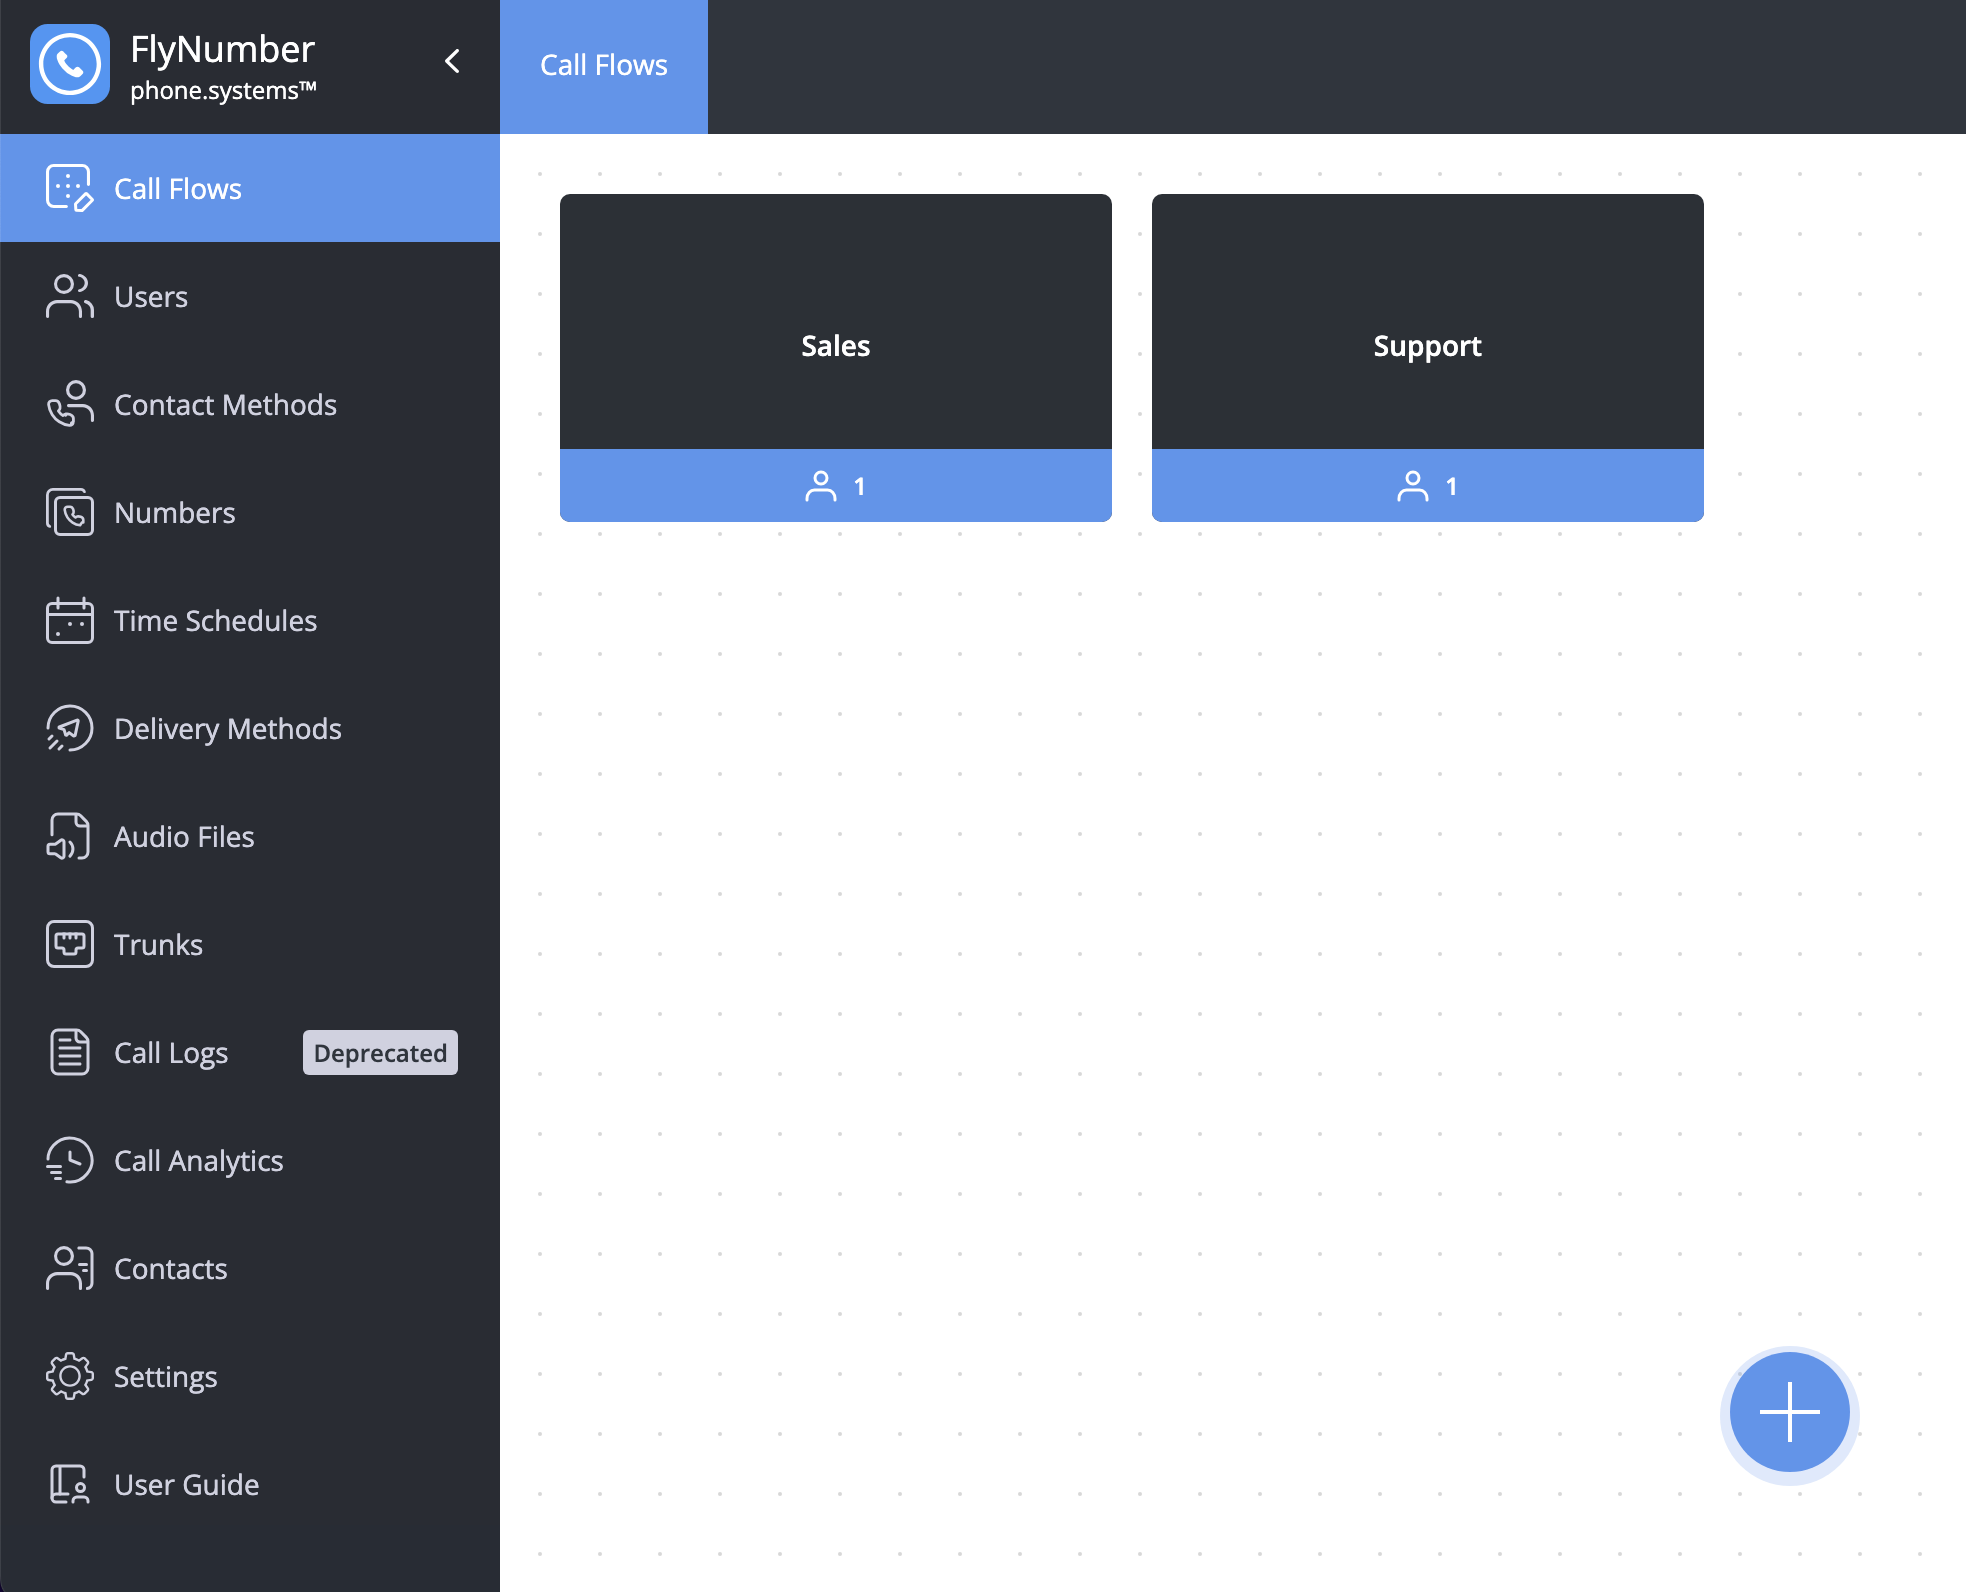Click the user icon on Sales card

pos(821,486)
